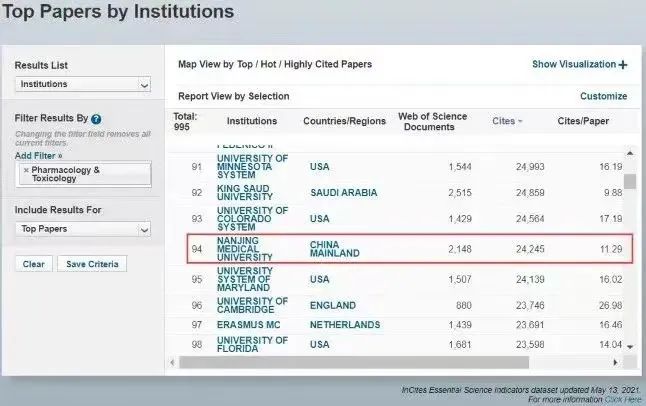Click the horizontal scrollbar left arrow
646x406 pixels.
[172, 361]
